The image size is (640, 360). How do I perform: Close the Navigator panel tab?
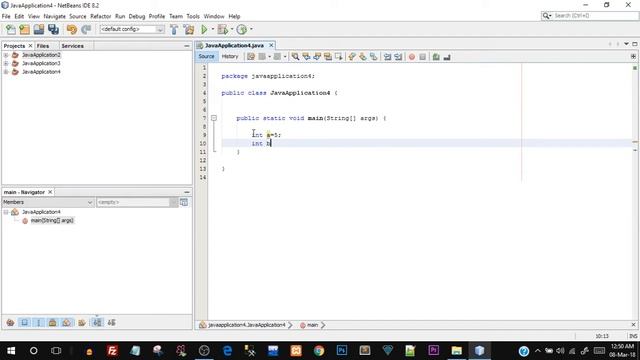50,192
